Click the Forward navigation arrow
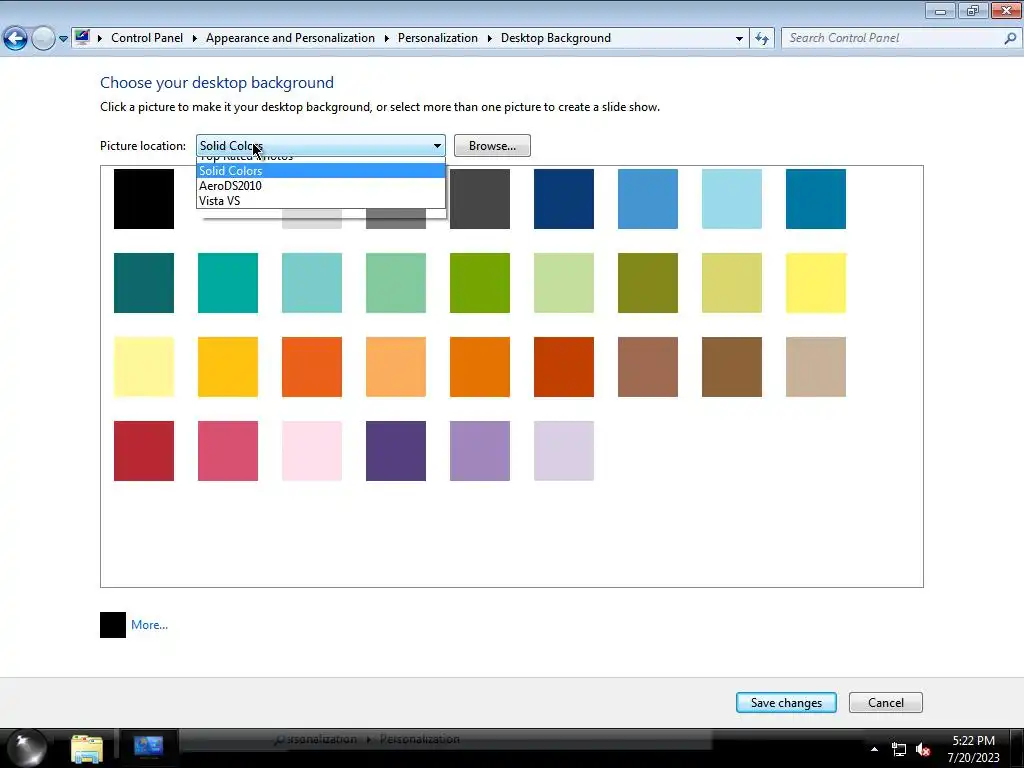1024x768 pixels. (x=43, y=39)
